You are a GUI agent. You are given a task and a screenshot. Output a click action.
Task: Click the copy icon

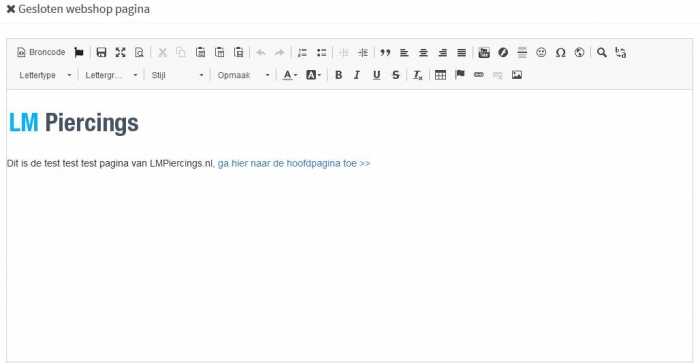pyautogui.click(x=181, y=53)
